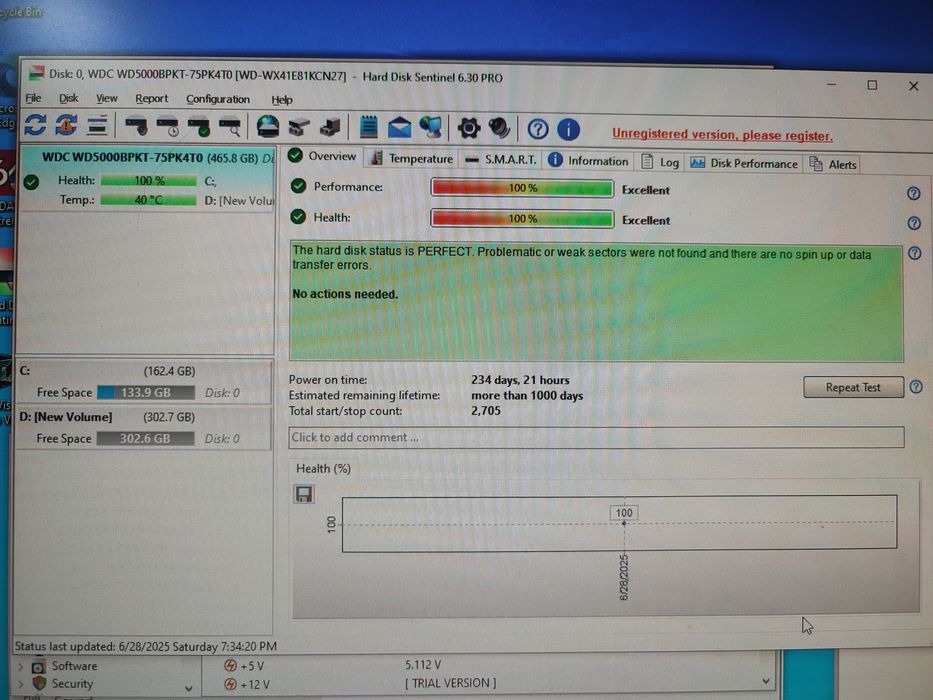Open the Configuration menu

[218, 99]
